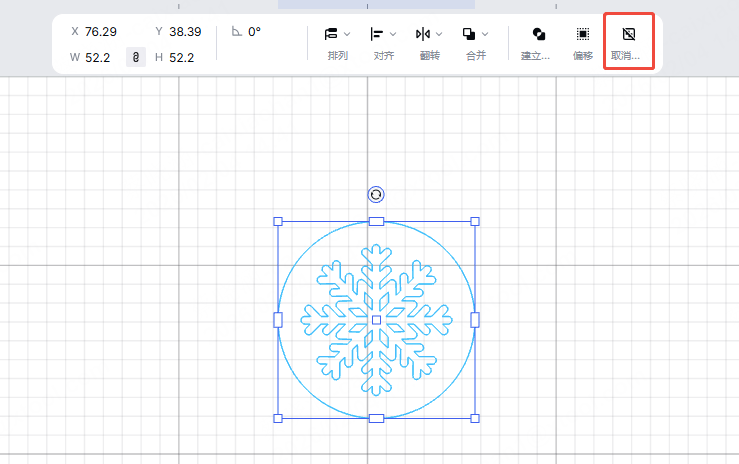Image resolution: width=739 pixels, height=464 pixels.
Task: Click the 建立 create icon
Action: (538, 34)
